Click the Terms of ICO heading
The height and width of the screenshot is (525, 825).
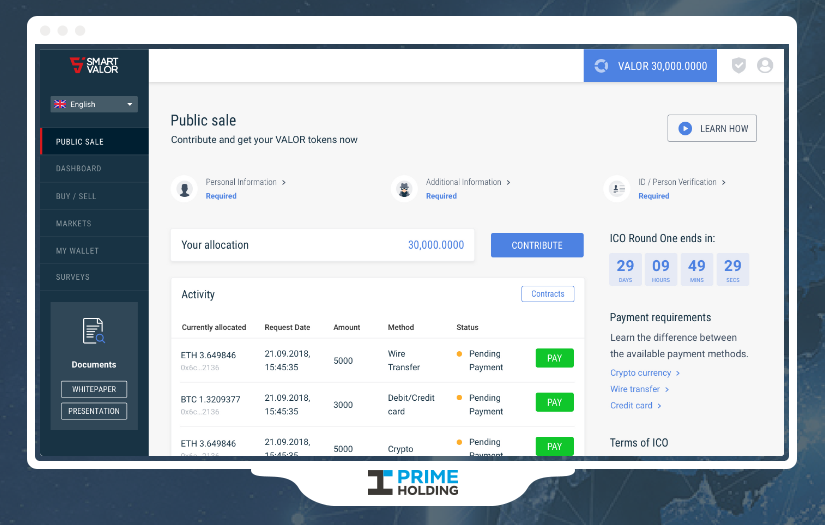[639, 442]
